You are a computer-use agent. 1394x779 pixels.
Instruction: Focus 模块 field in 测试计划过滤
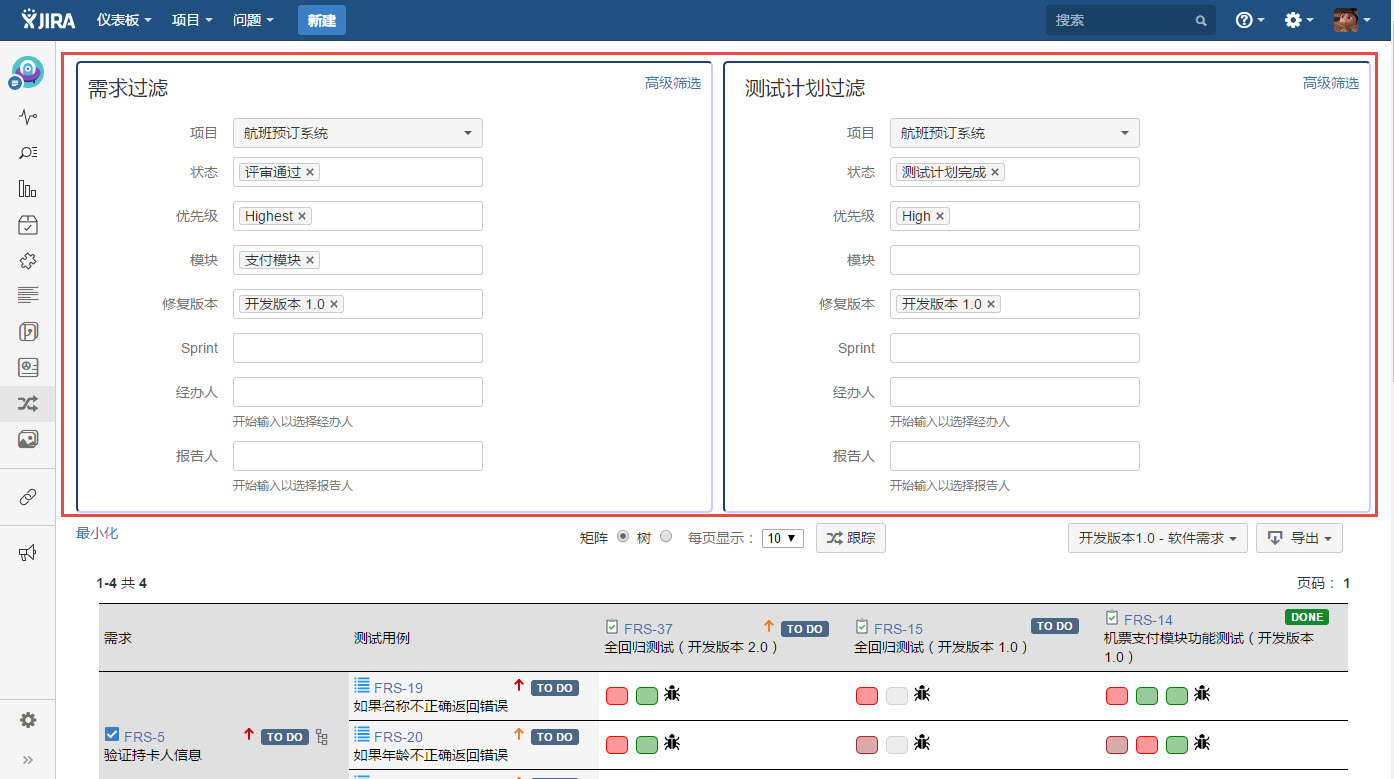coord(1015,260)
